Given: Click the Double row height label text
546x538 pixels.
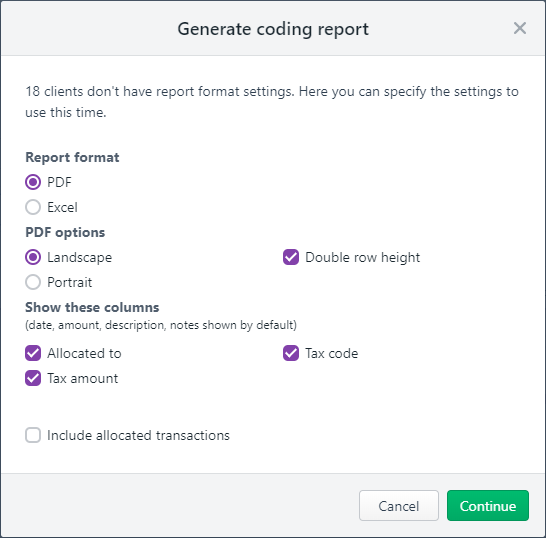Looking at the screenshot, I should 362,258.
